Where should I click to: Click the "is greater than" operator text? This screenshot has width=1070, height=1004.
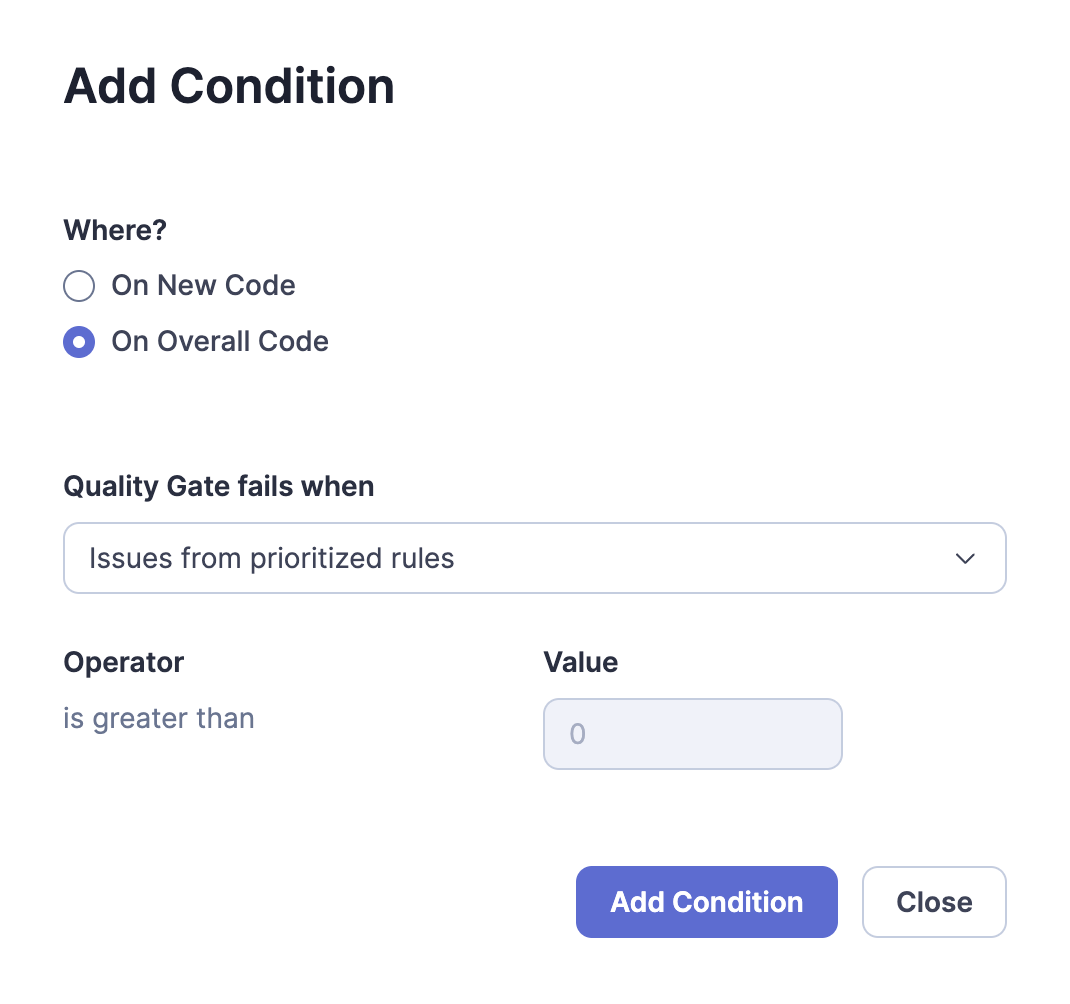159,718
